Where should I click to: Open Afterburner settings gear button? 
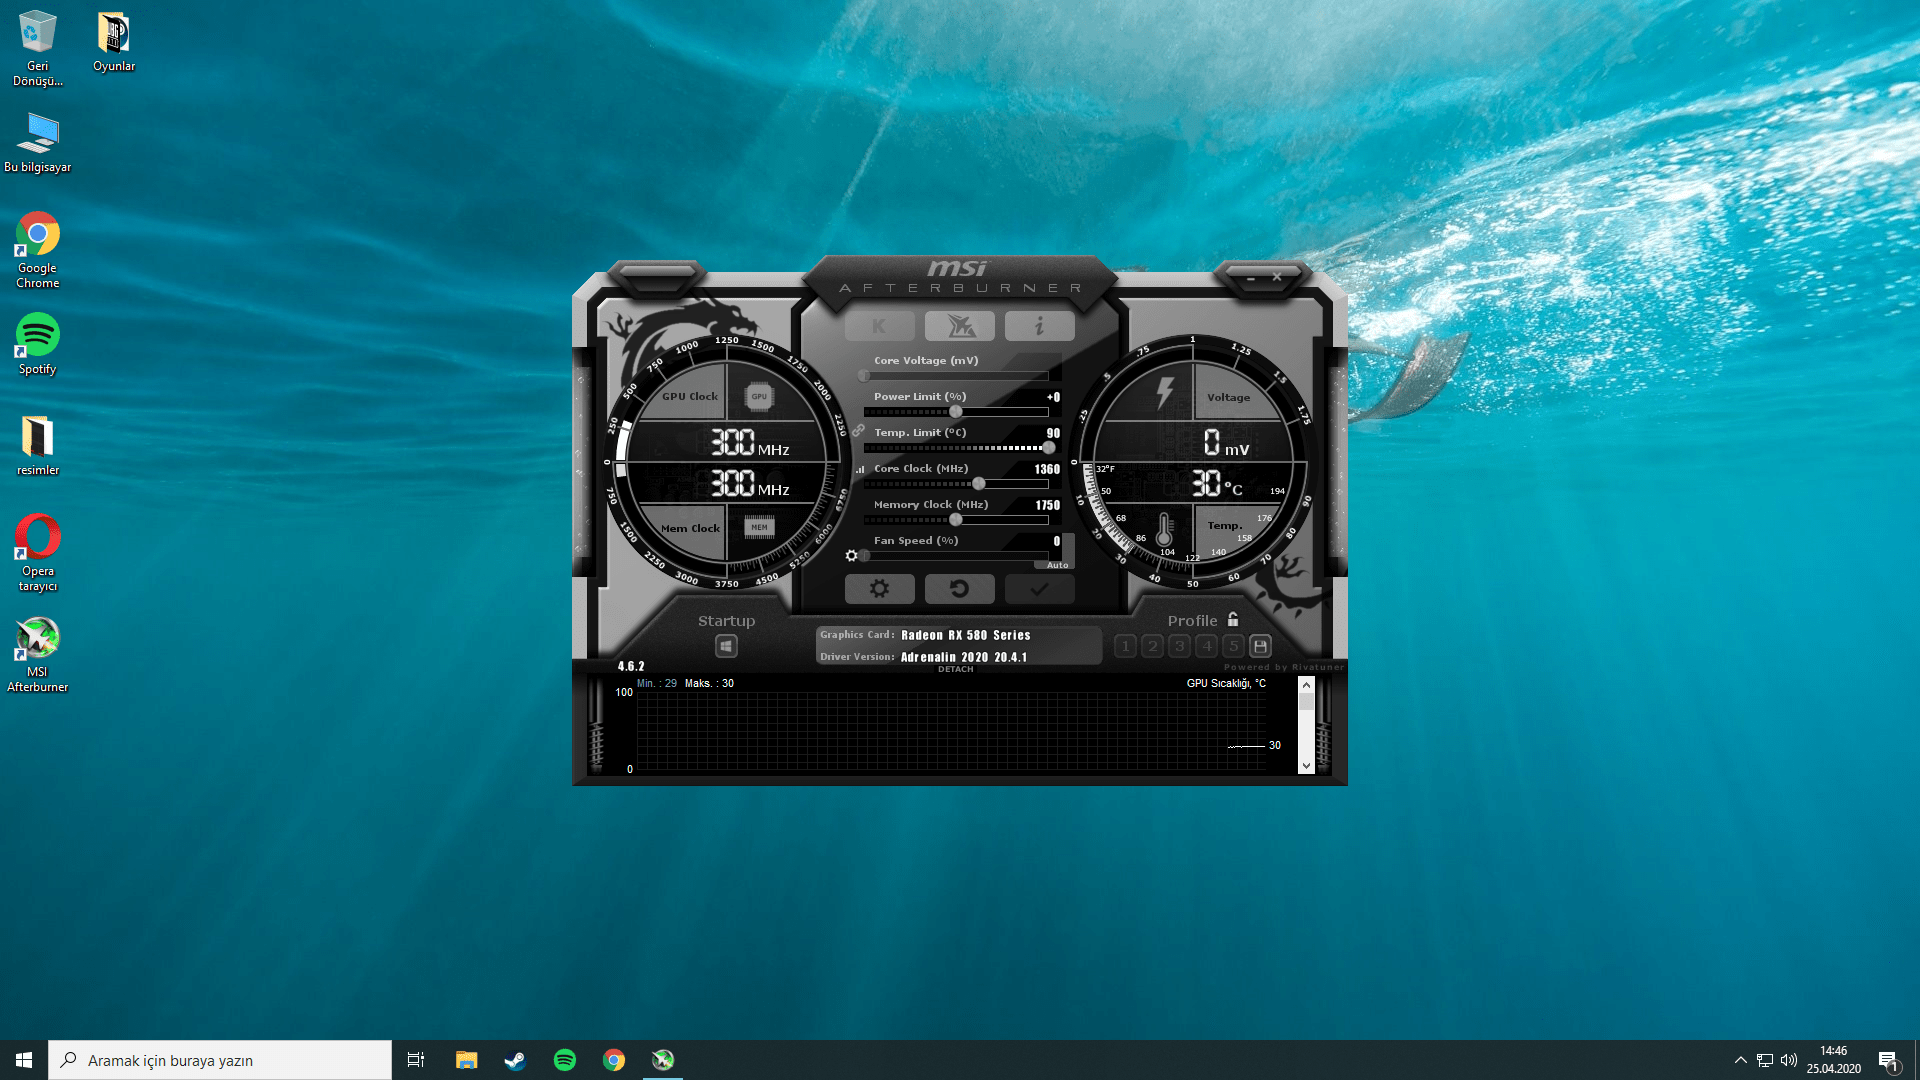(x=879, y=589)
